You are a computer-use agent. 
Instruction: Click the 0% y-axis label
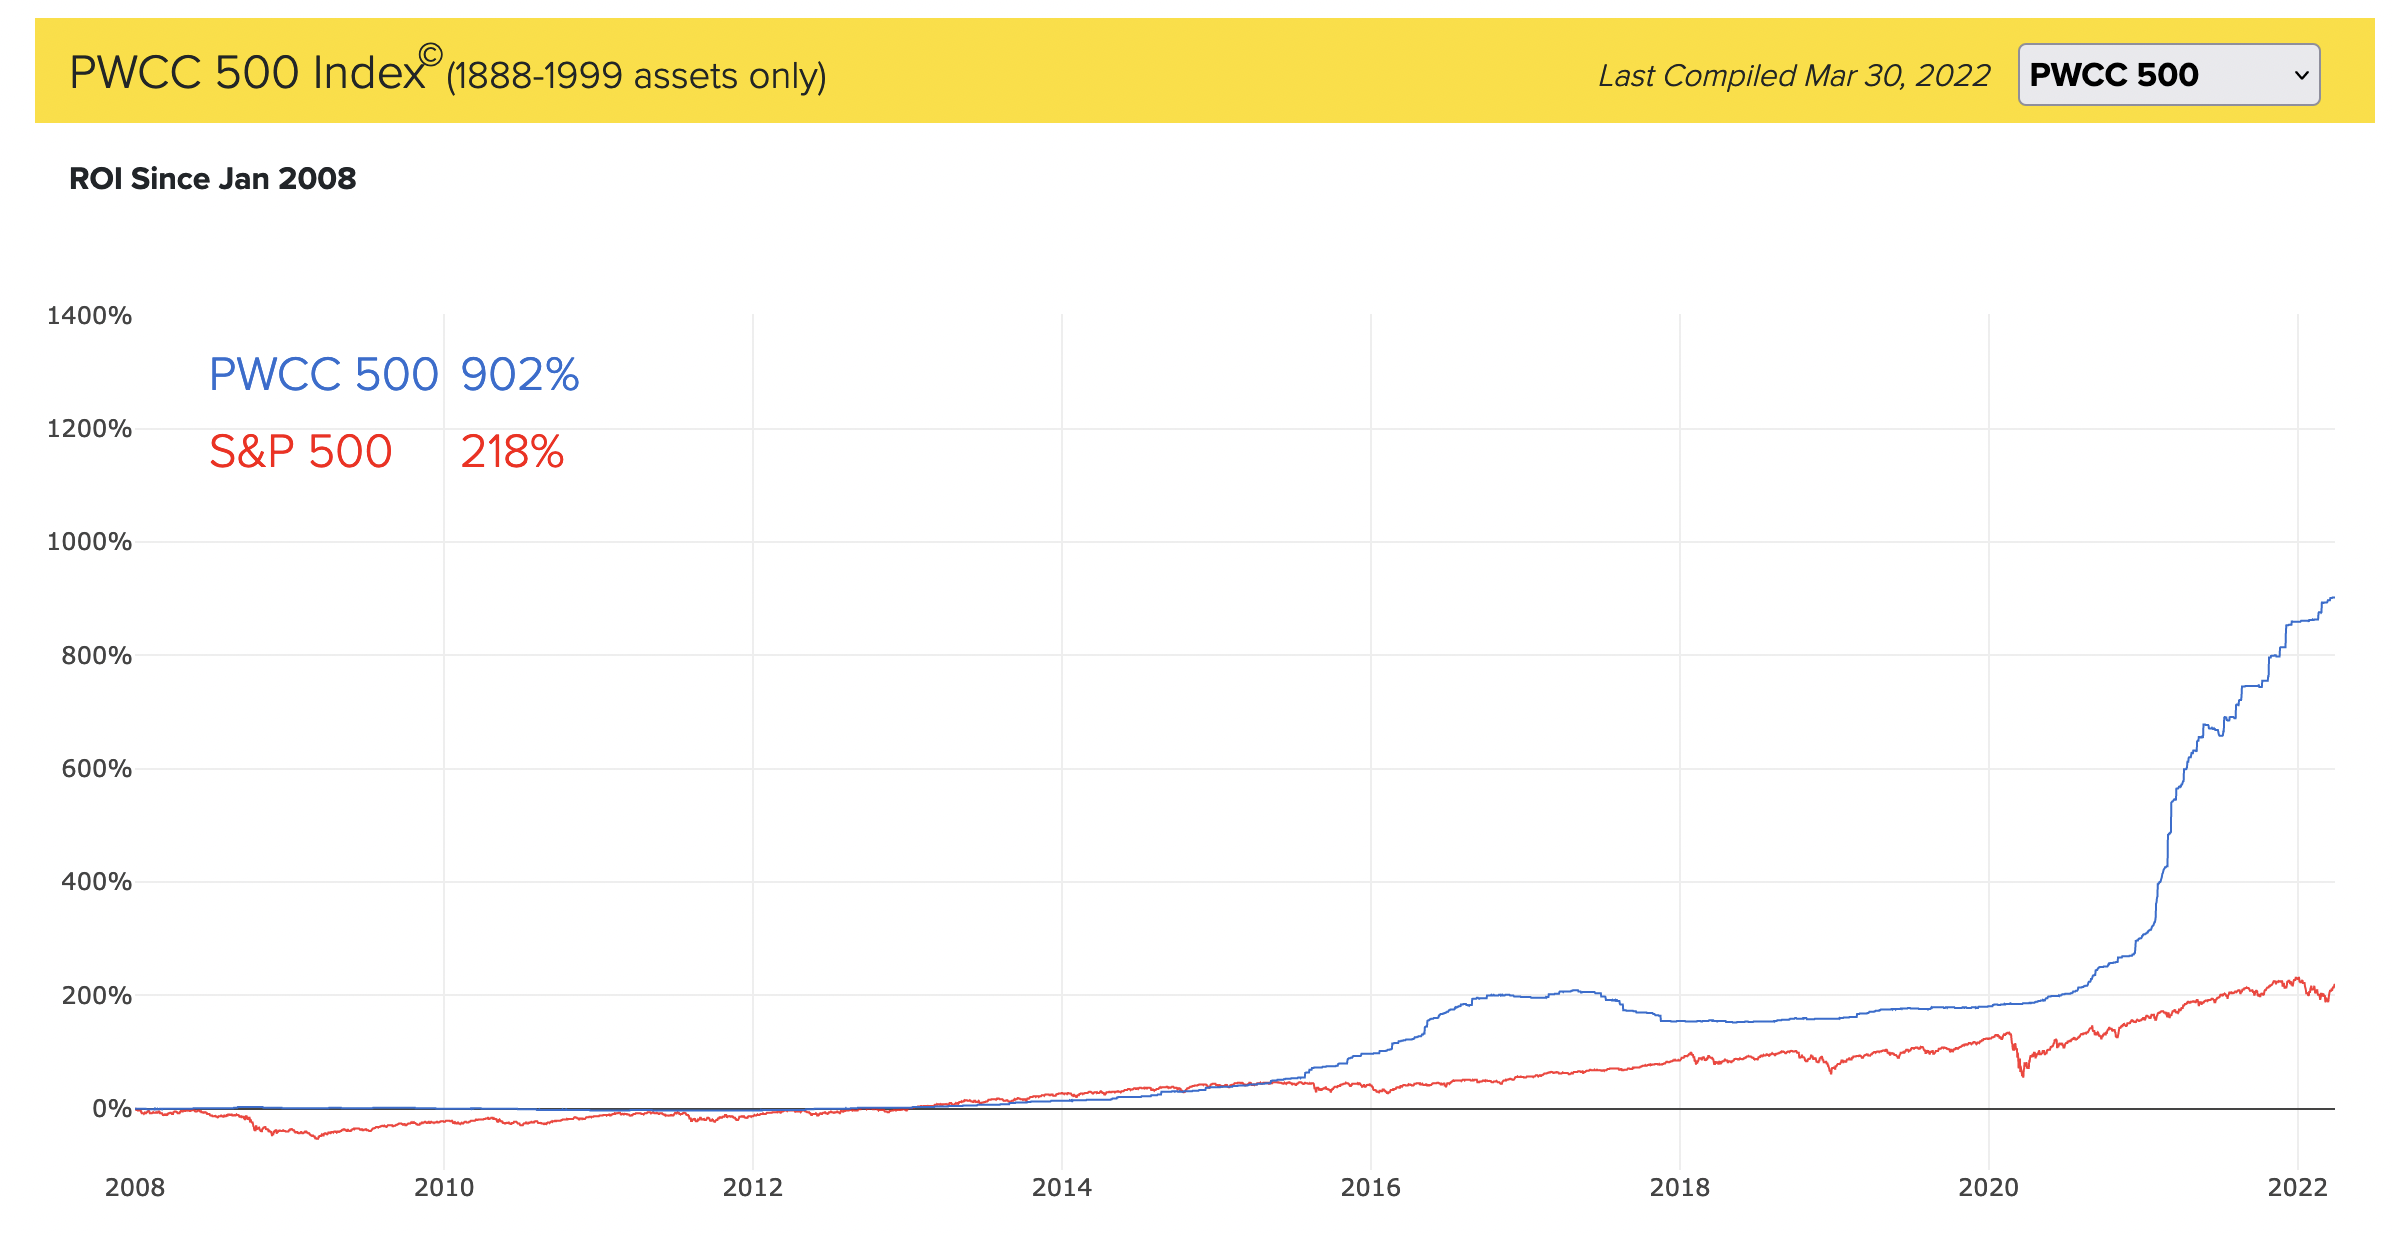pos(111,1108)
